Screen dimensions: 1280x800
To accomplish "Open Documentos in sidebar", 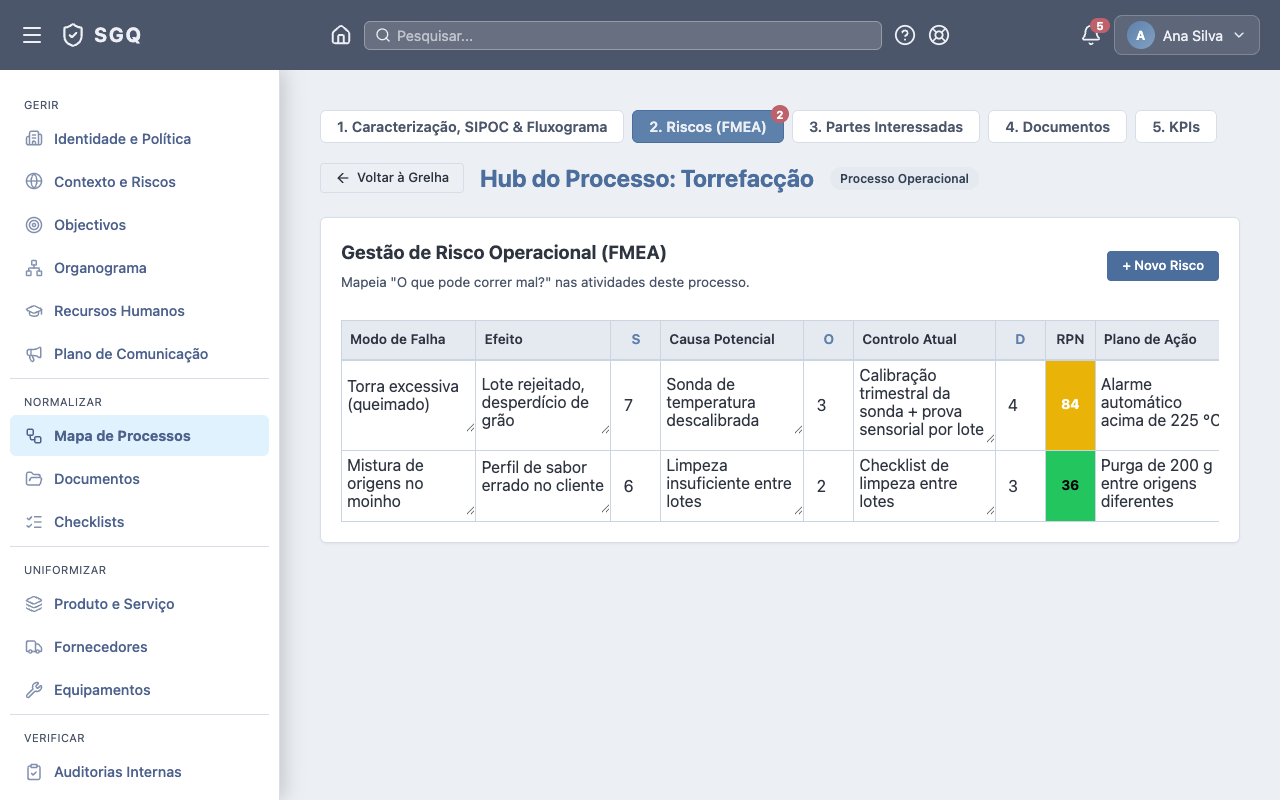I will (x=139, y=479).
